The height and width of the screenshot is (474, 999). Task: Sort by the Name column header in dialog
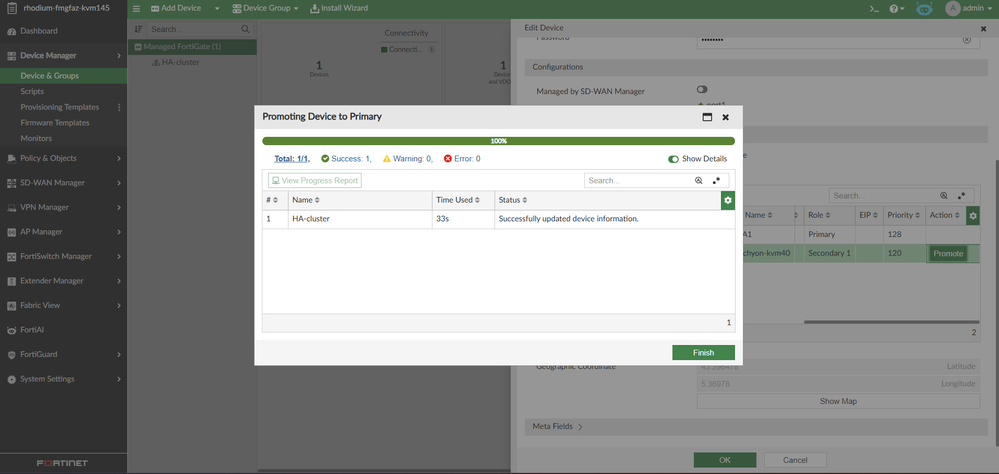306,200
